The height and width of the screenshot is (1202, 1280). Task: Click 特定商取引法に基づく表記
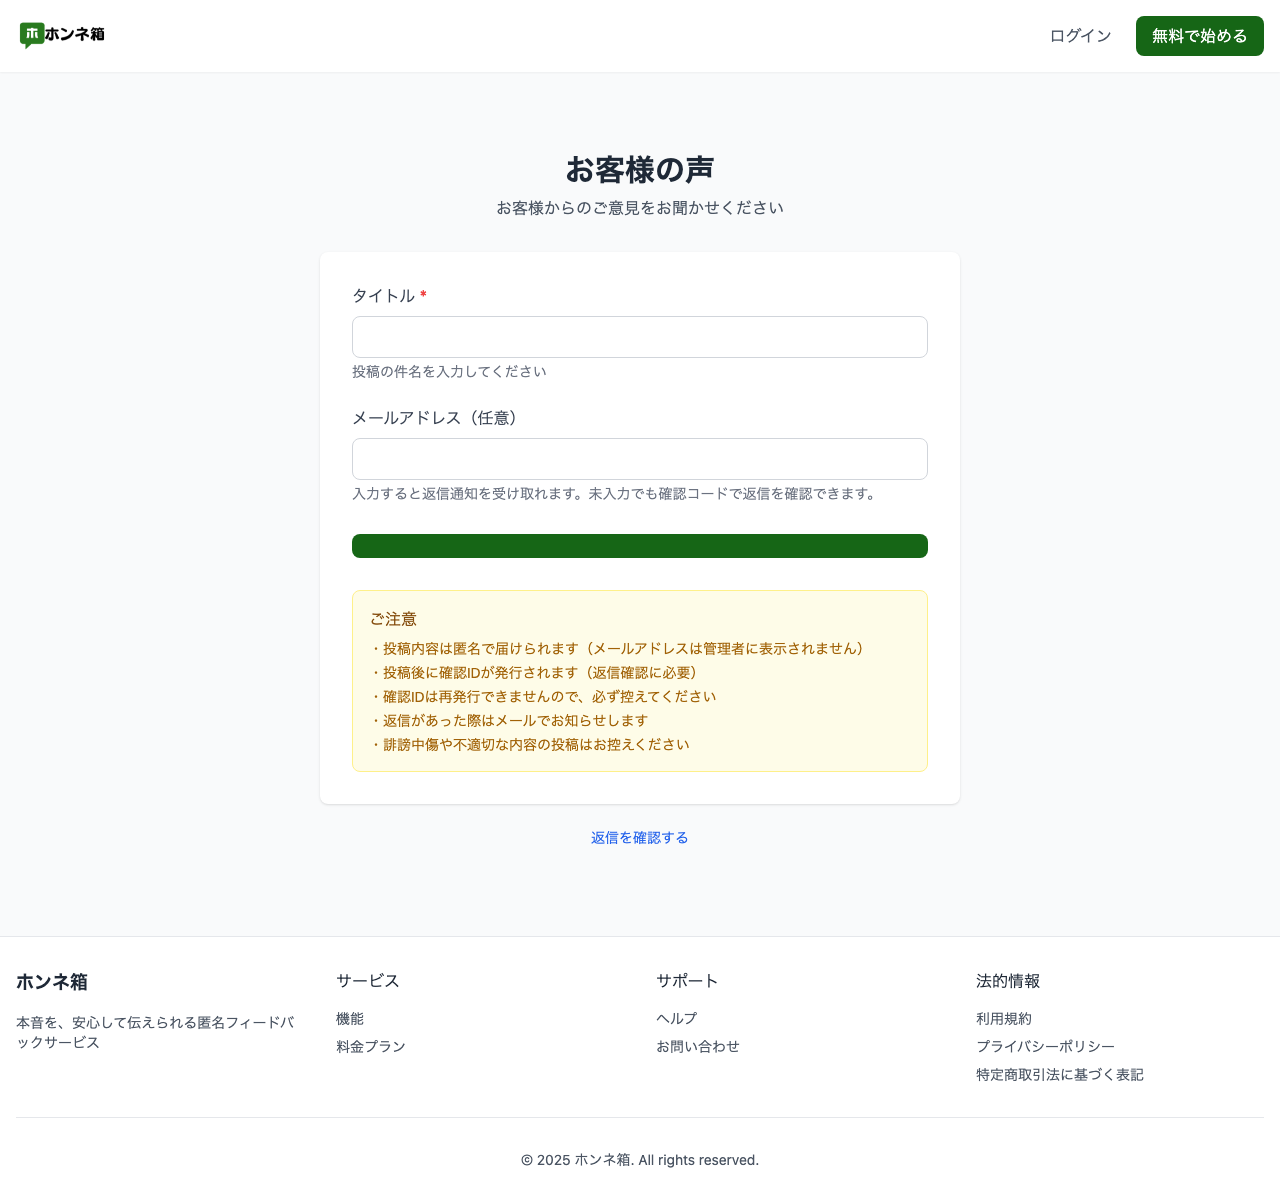tap(1059, 1075)
